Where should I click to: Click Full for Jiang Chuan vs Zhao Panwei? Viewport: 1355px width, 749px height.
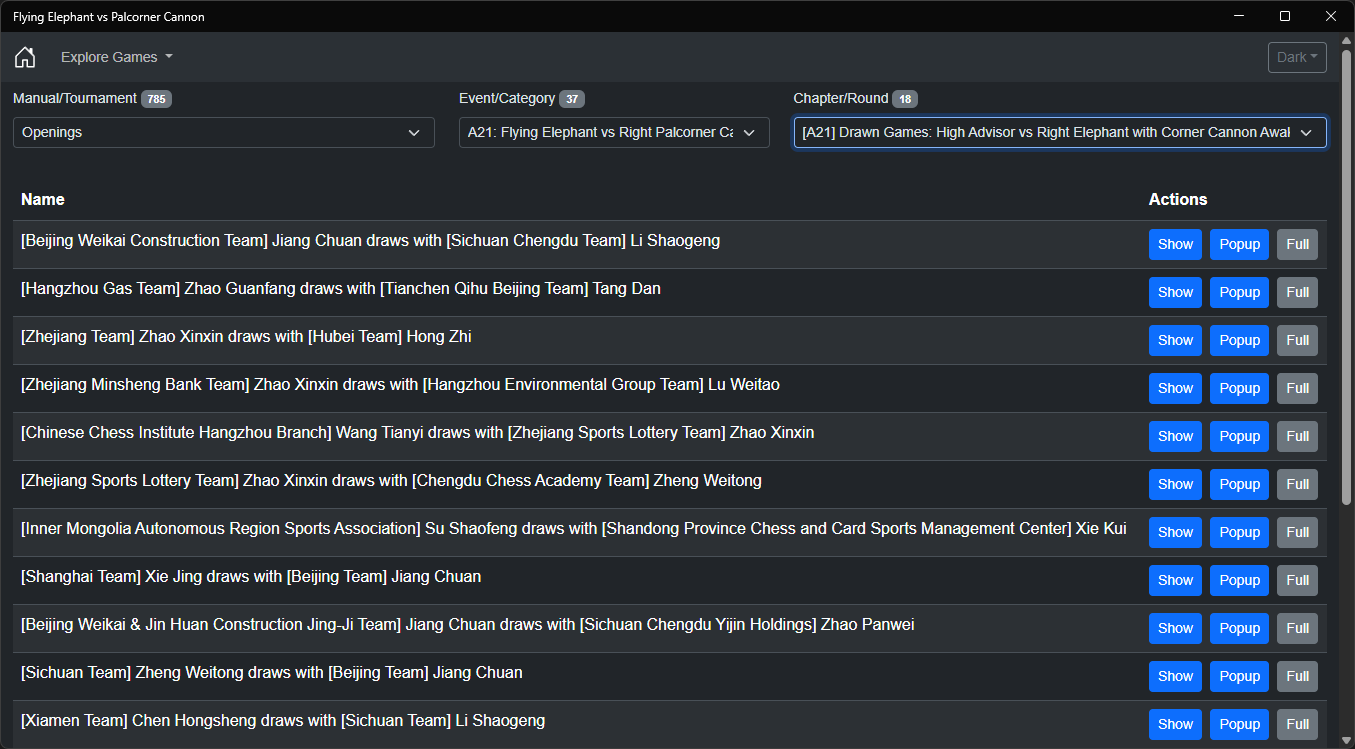point(1297,628)
